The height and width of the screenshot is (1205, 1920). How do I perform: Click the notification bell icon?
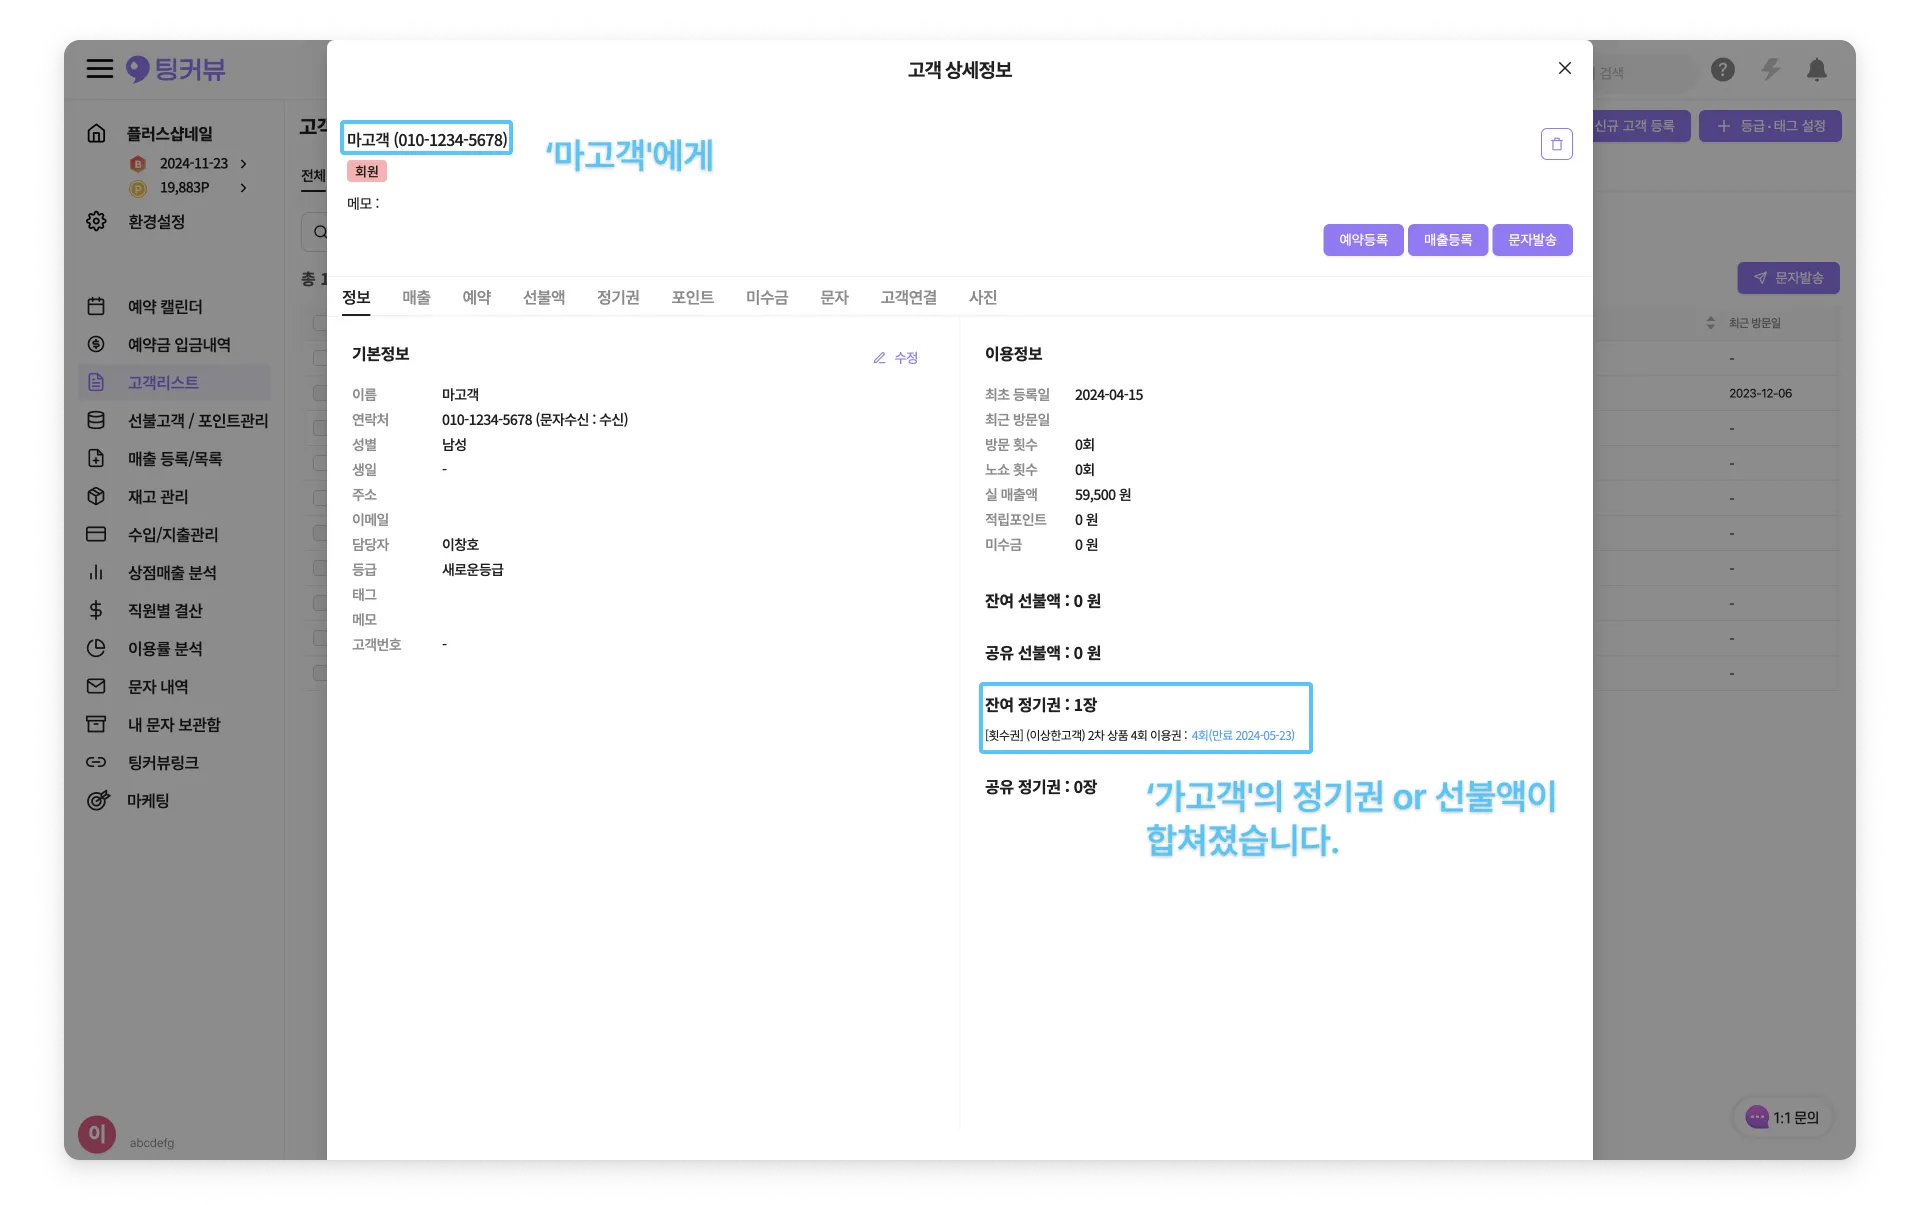(x=1816, y=70)
